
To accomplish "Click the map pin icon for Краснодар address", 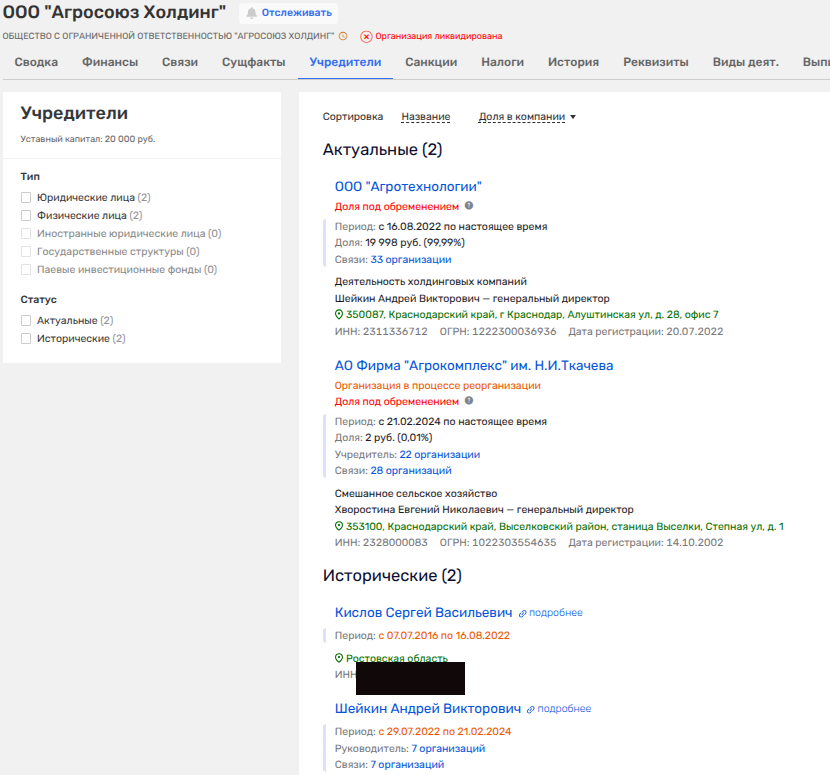I will pos(339,315).
